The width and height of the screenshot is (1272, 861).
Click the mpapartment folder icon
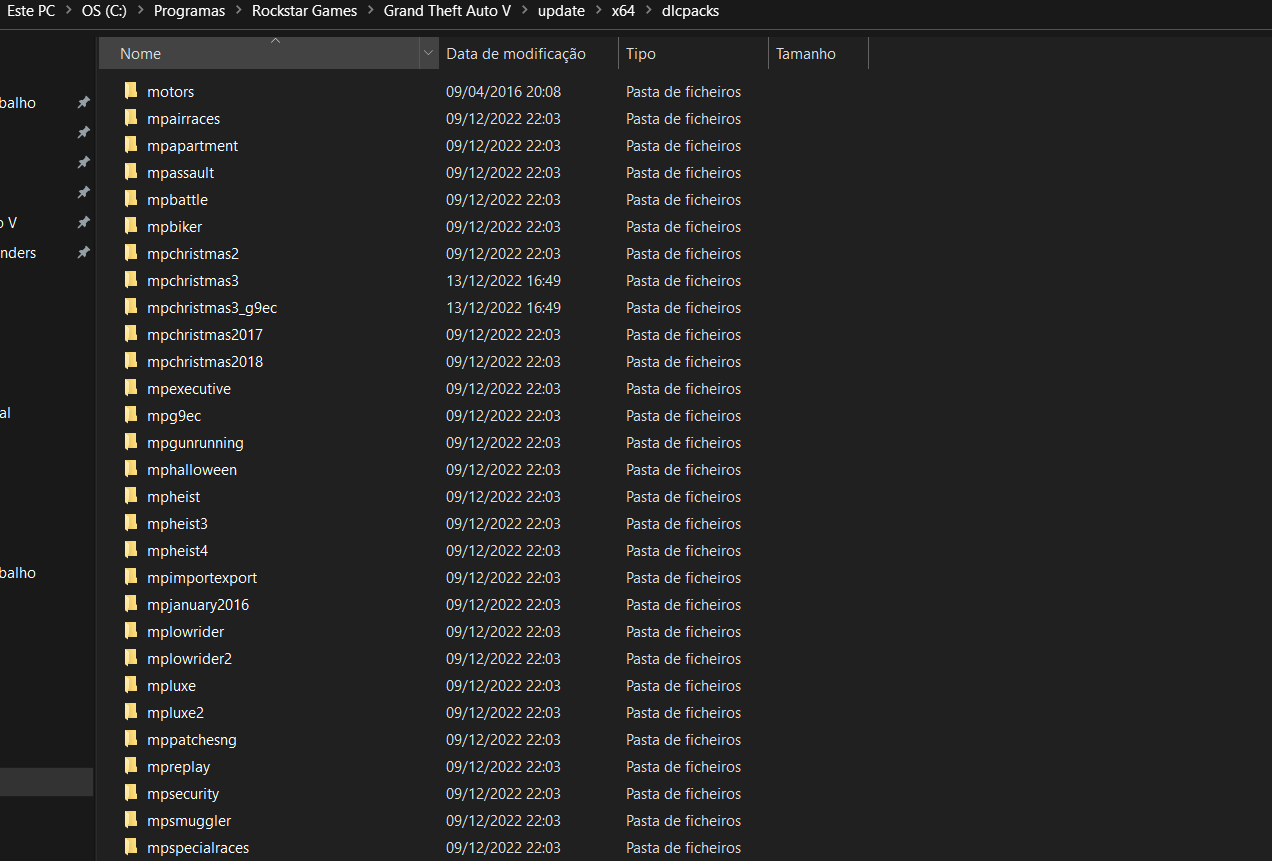point(130,145)
